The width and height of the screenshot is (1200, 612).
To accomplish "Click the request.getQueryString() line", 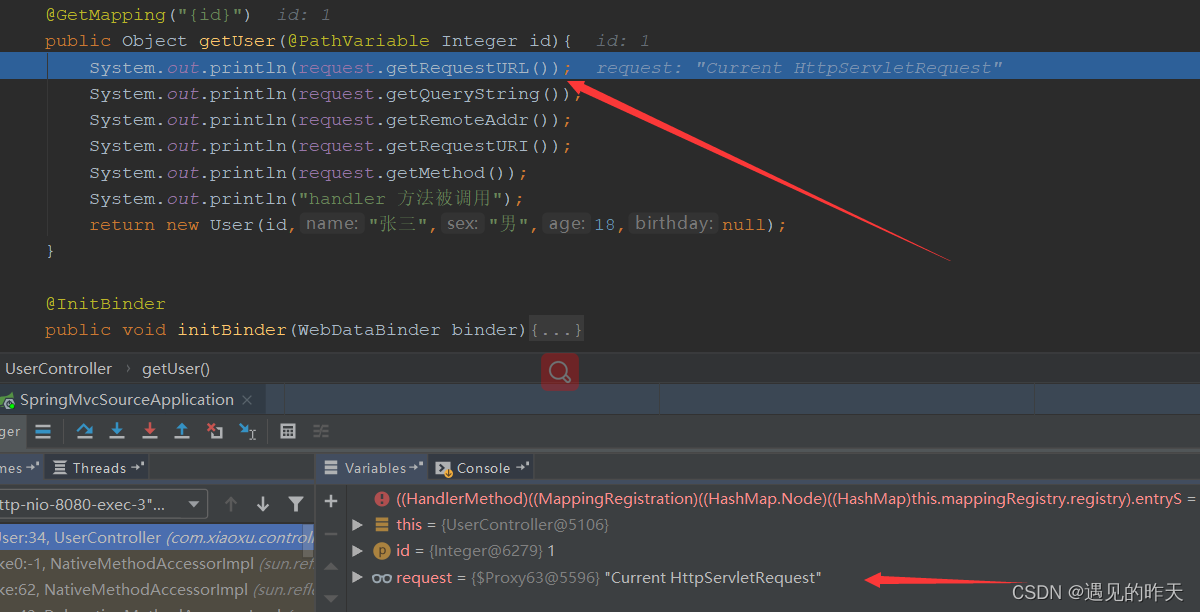I will pos(335,94).
